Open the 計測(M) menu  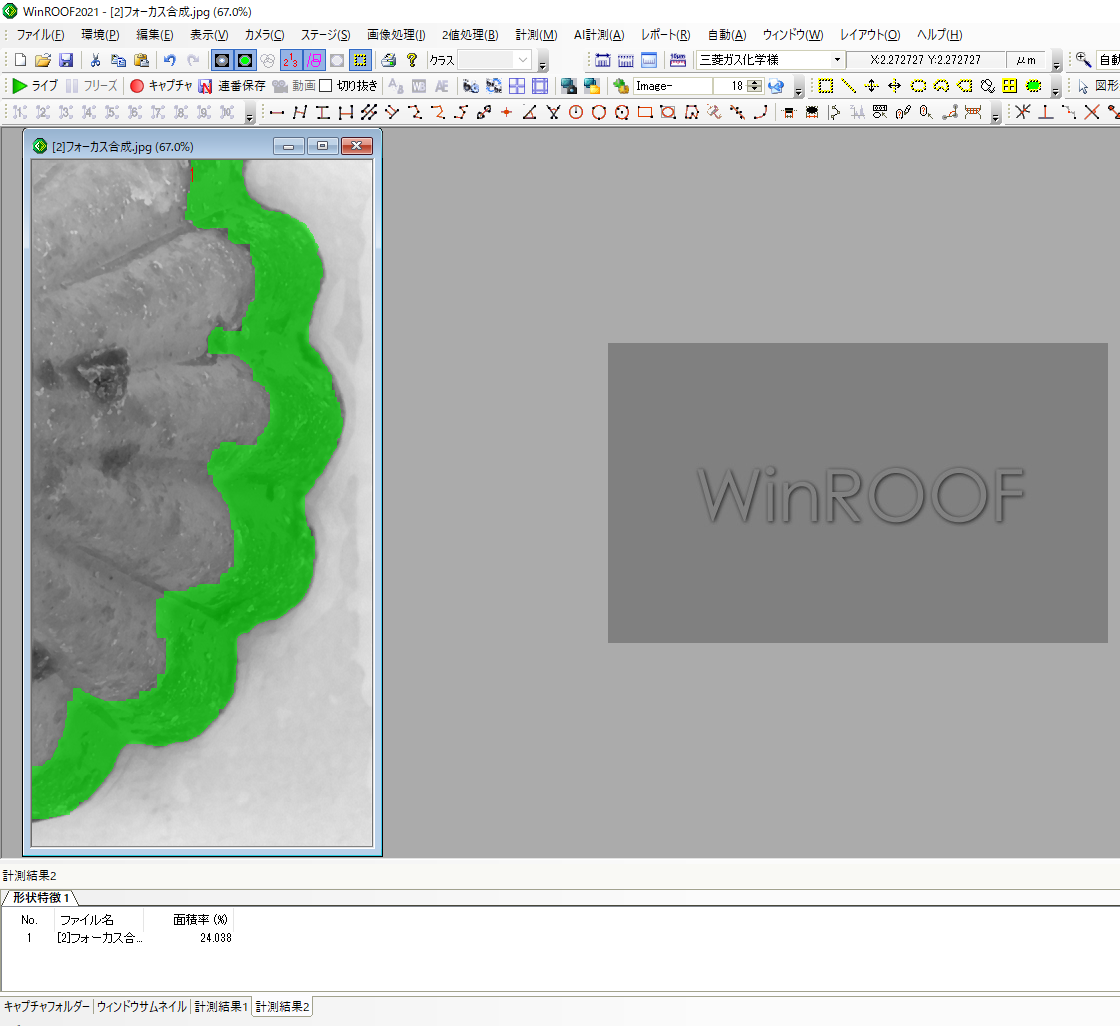pyautogui.click(x=536, y=35)
